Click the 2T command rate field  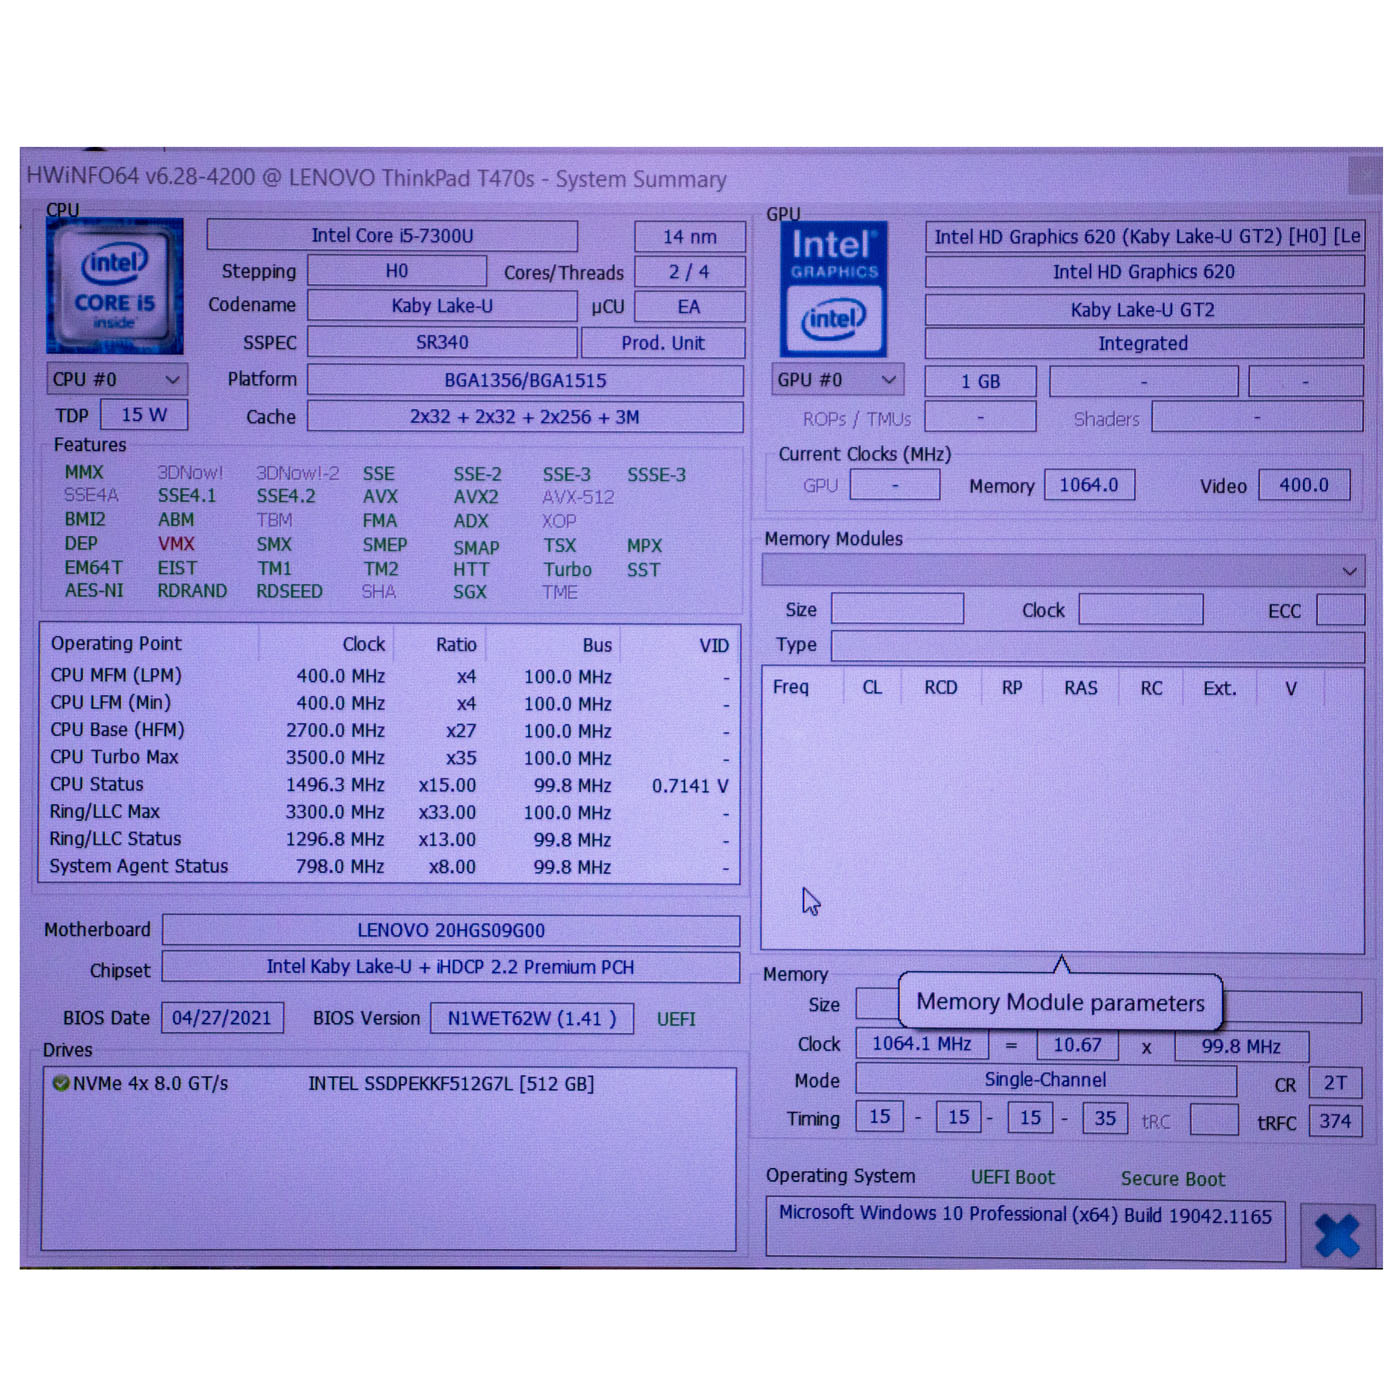point(1335,1083)
